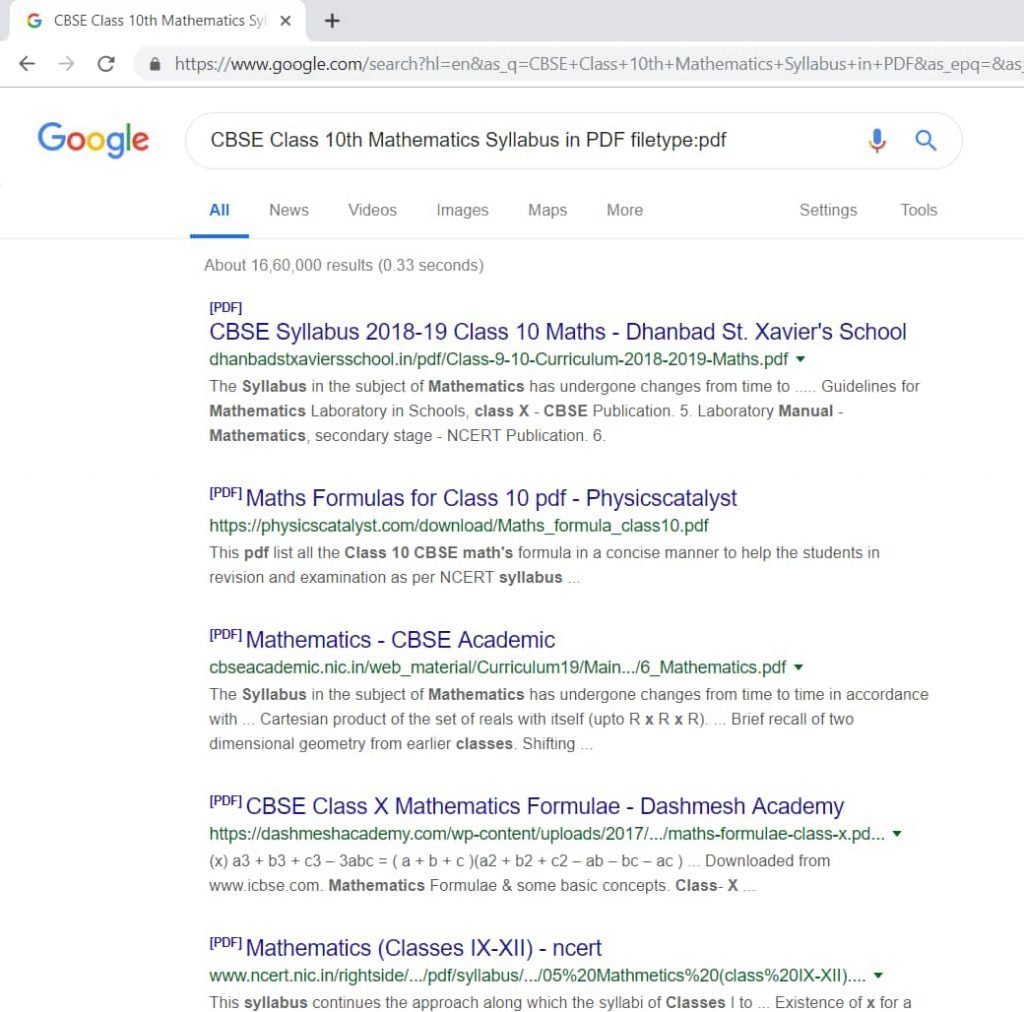Image resolution: width=1024 pixels, height=1012 pixels.
Task: Click [PDF] tag before Maths Formulas result
Action: 225,493
